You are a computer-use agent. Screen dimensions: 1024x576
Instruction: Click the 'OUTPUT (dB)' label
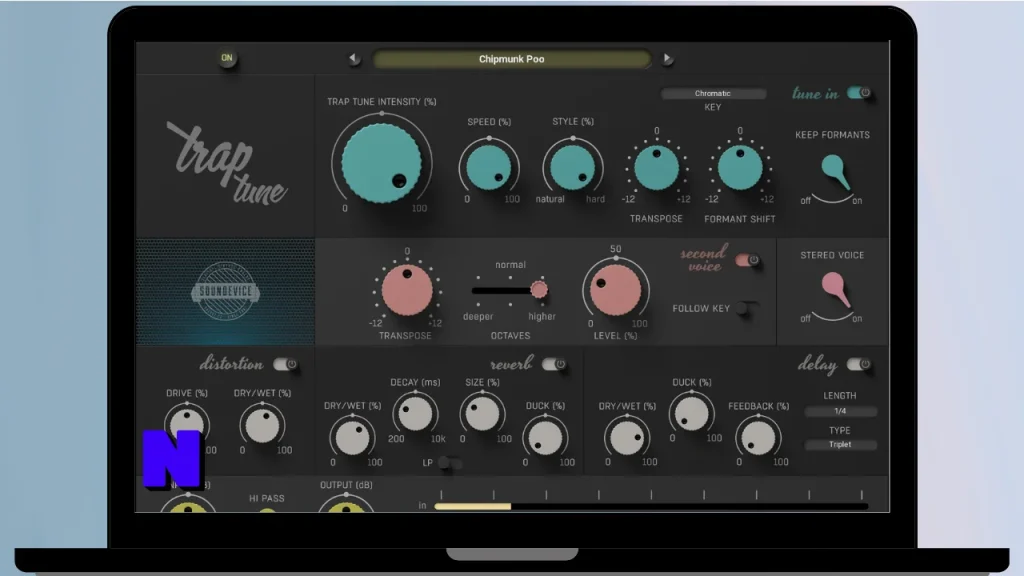346,485
